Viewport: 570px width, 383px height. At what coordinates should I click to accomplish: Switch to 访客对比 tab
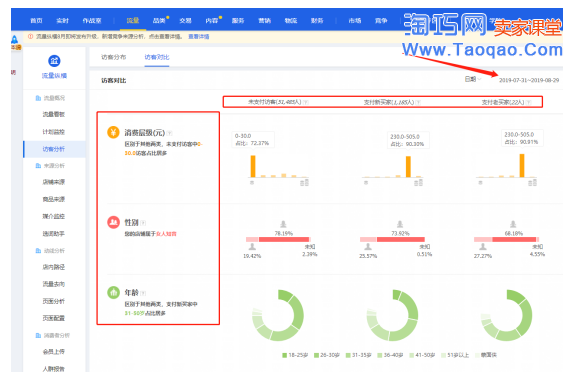point(157,57)
